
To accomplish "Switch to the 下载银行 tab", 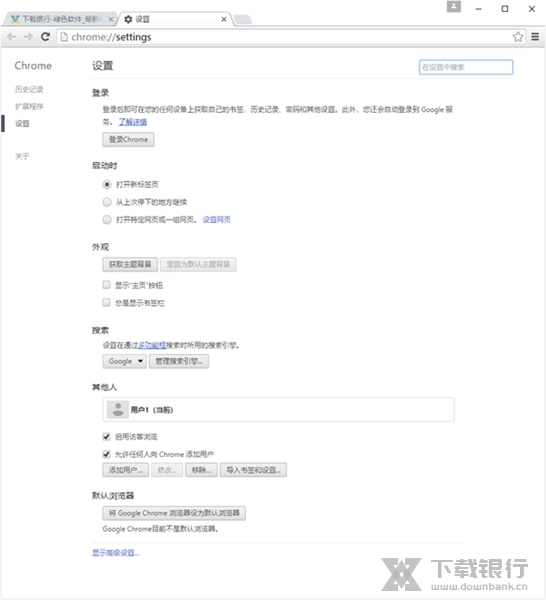I will pyautogui.click(x=59, y=19).
